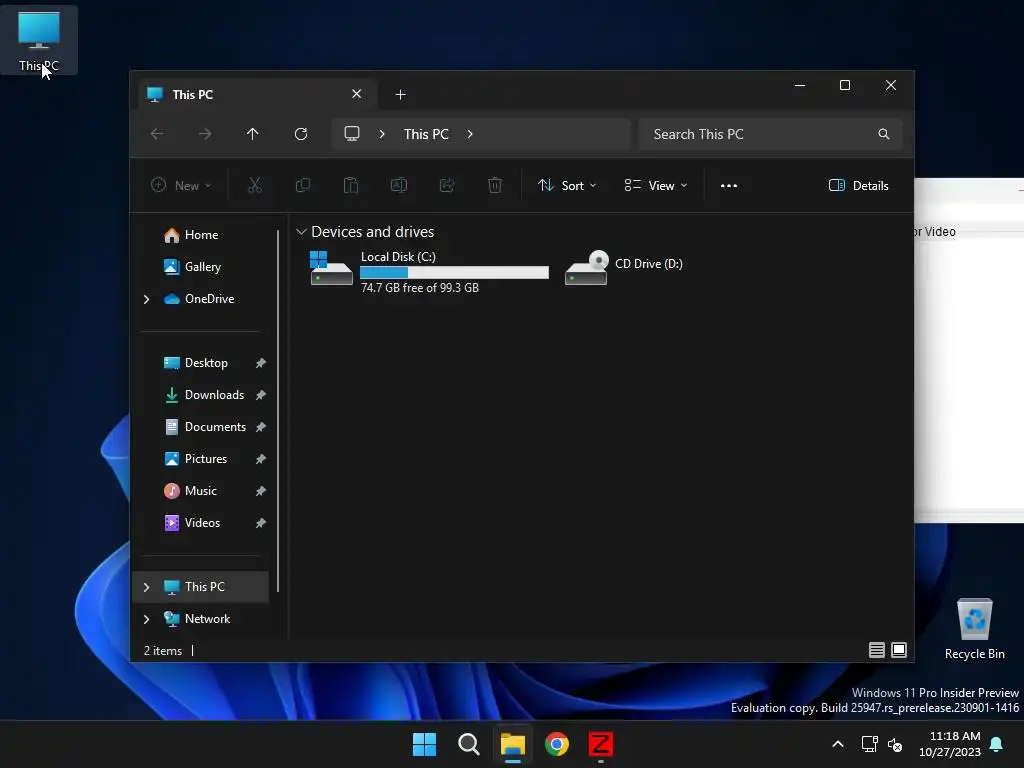The height and width of the screenshot is (768, 1024).
Task: Click chevron before This PC in address bar
Action: [382, 134]
